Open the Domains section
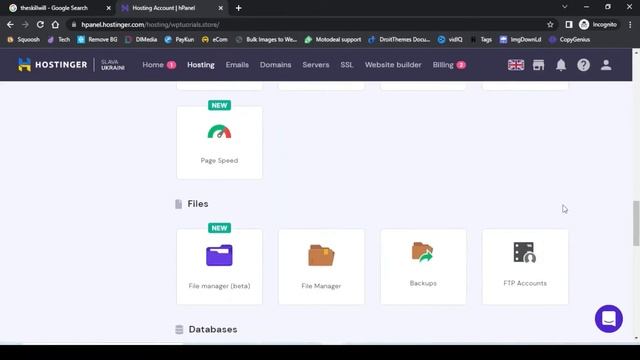Image resolution: width=640 pixels, height=360 pixels. 276,65
